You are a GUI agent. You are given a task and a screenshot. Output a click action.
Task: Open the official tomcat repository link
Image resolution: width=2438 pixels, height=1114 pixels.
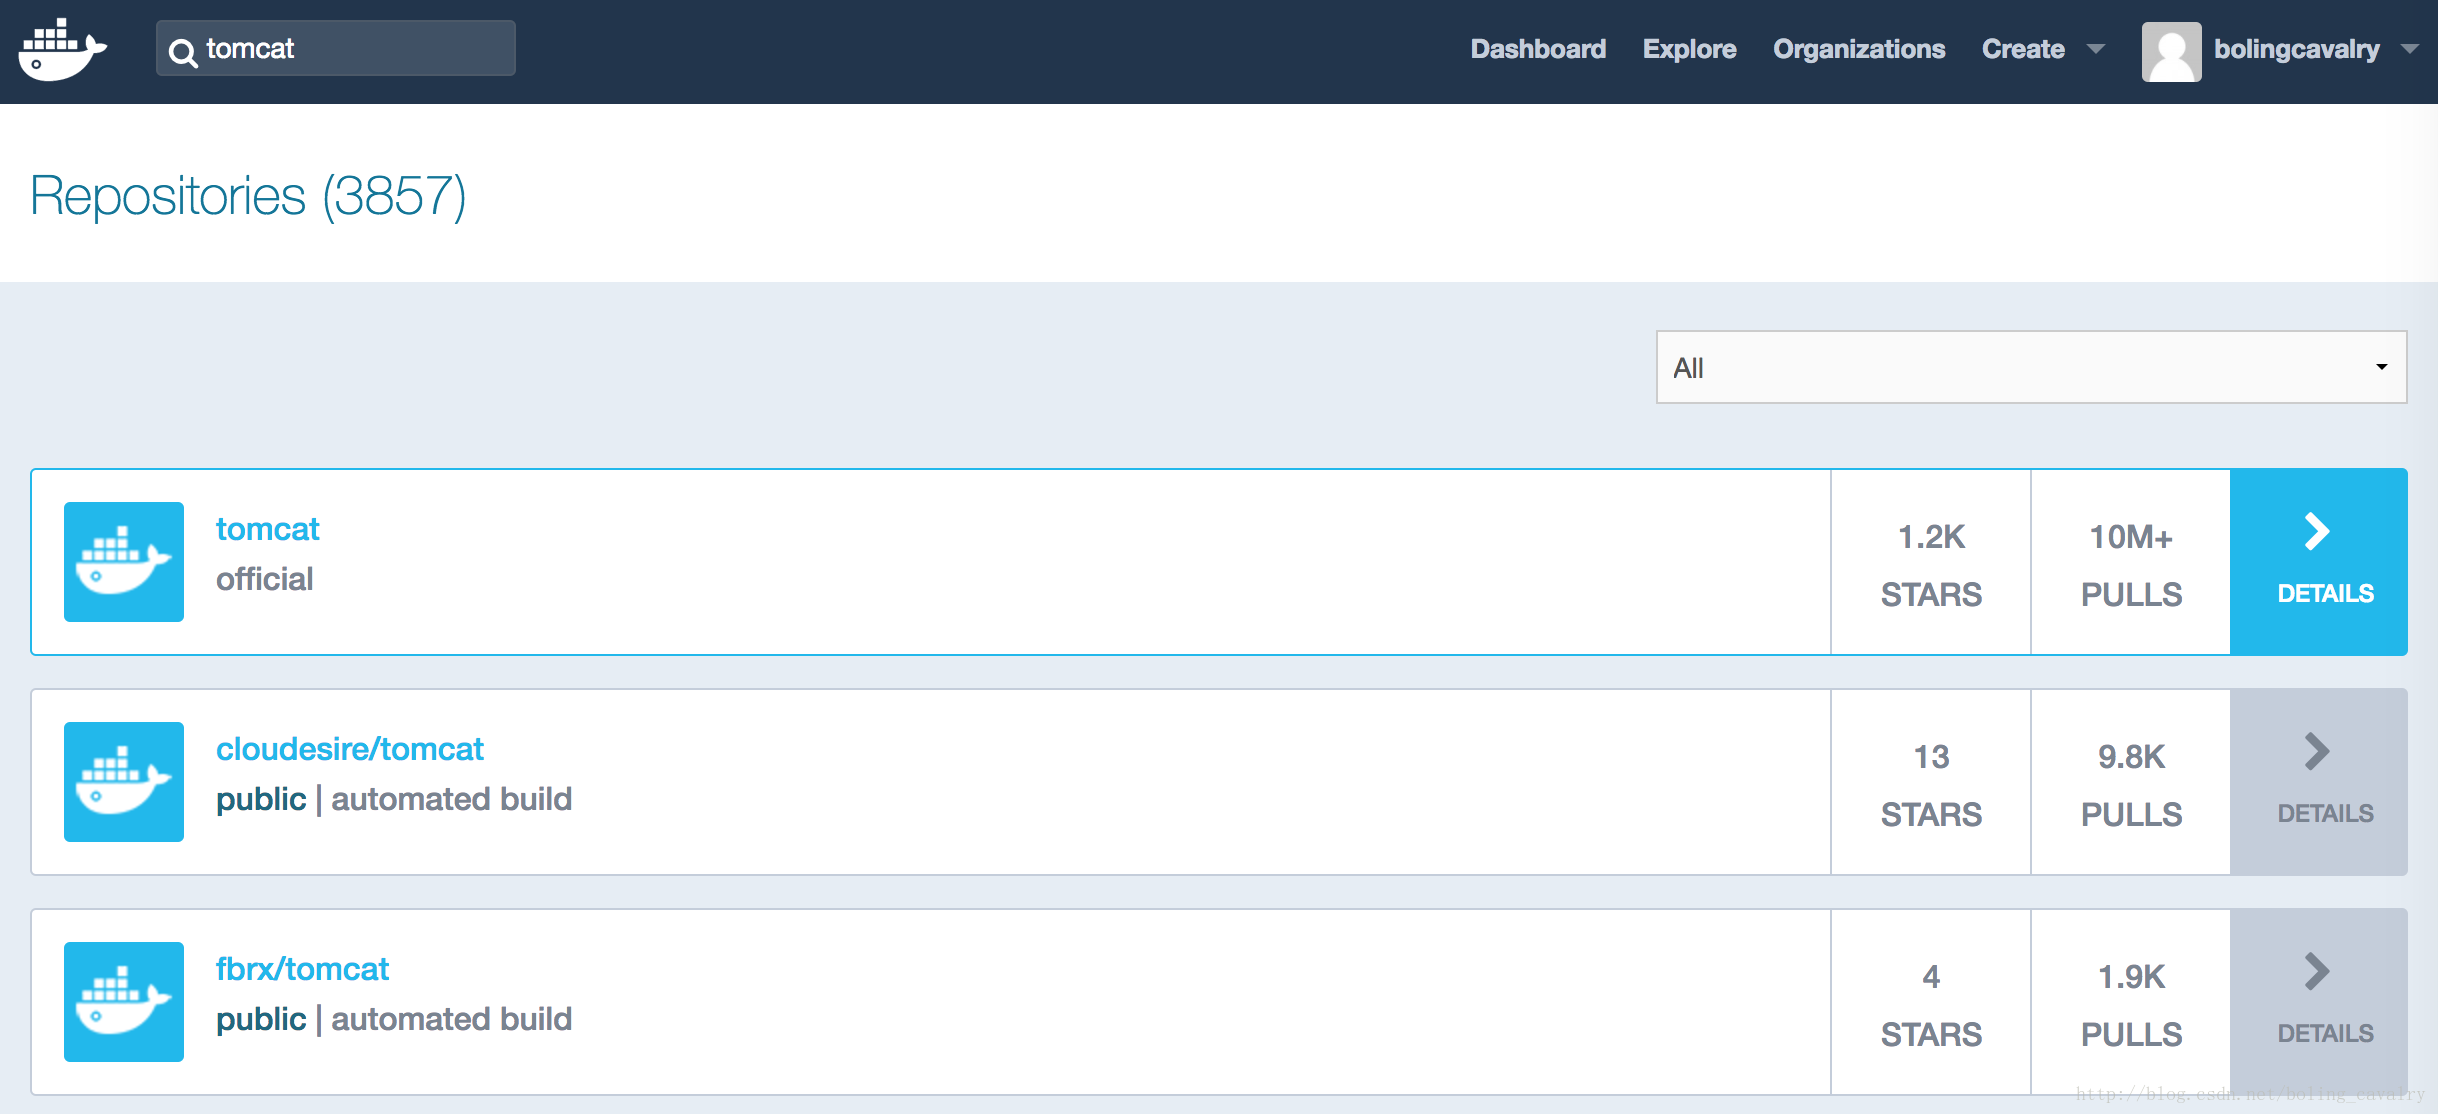coord(267,529)
